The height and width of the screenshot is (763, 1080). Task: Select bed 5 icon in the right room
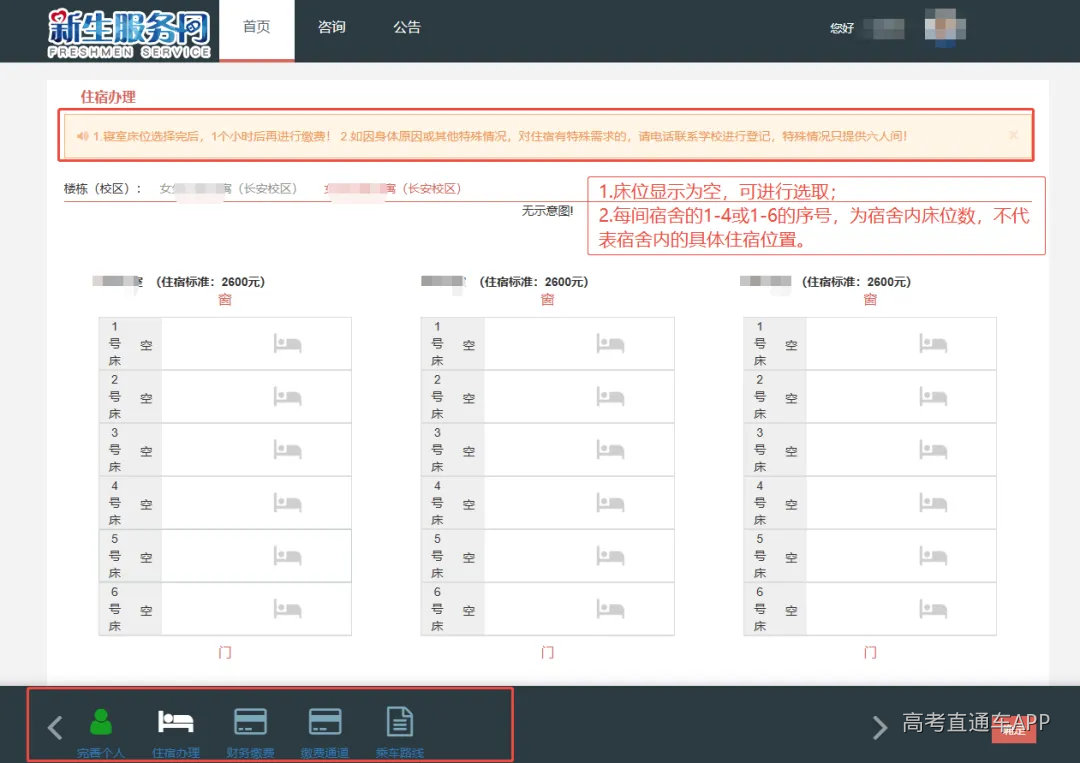[933, 555]
